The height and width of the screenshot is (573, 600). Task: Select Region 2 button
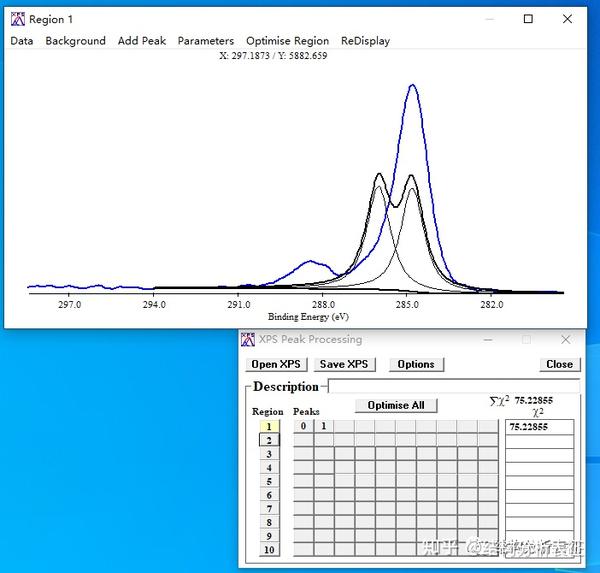(x=269, y=440)
